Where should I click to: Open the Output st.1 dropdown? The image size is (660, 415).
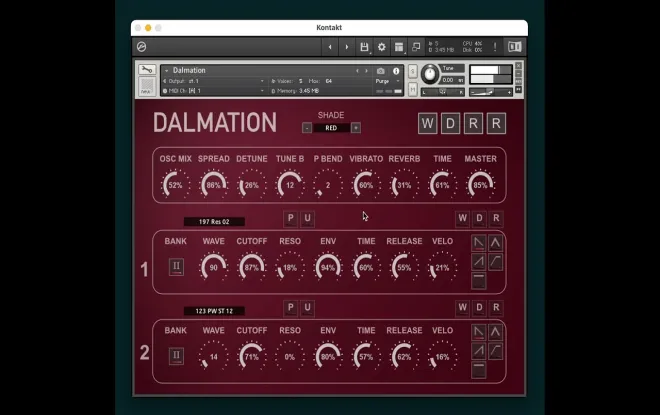point(215,81)
